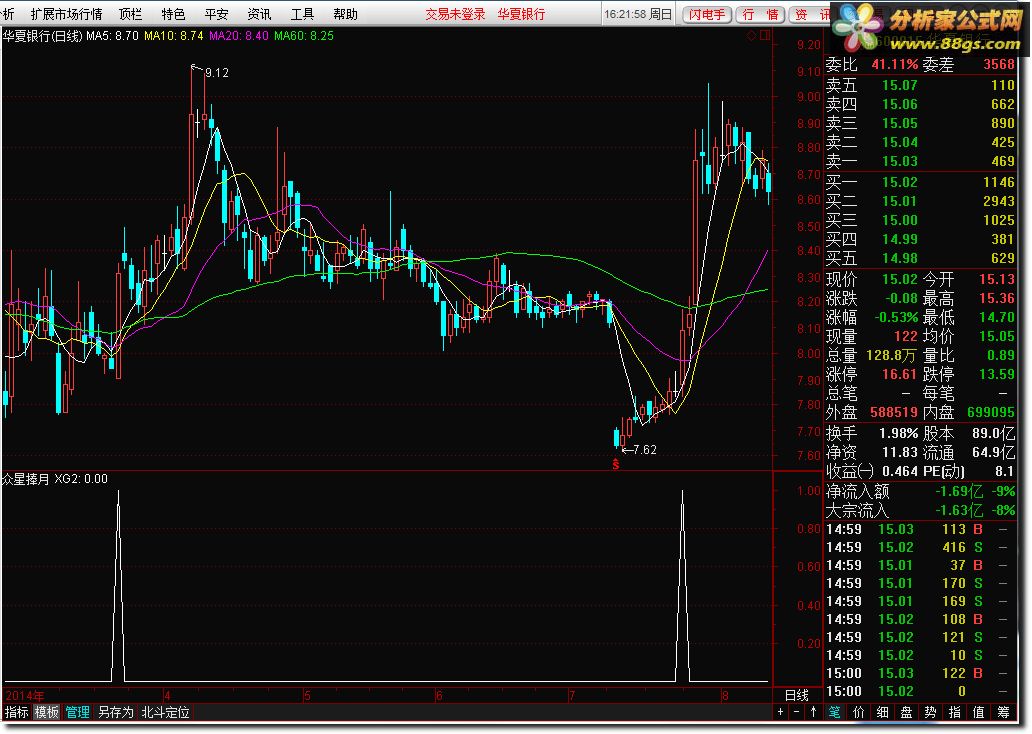Click the 委比 41.11% value
The width and height of the screenshot is (1032, 734).
click(894, 65)
